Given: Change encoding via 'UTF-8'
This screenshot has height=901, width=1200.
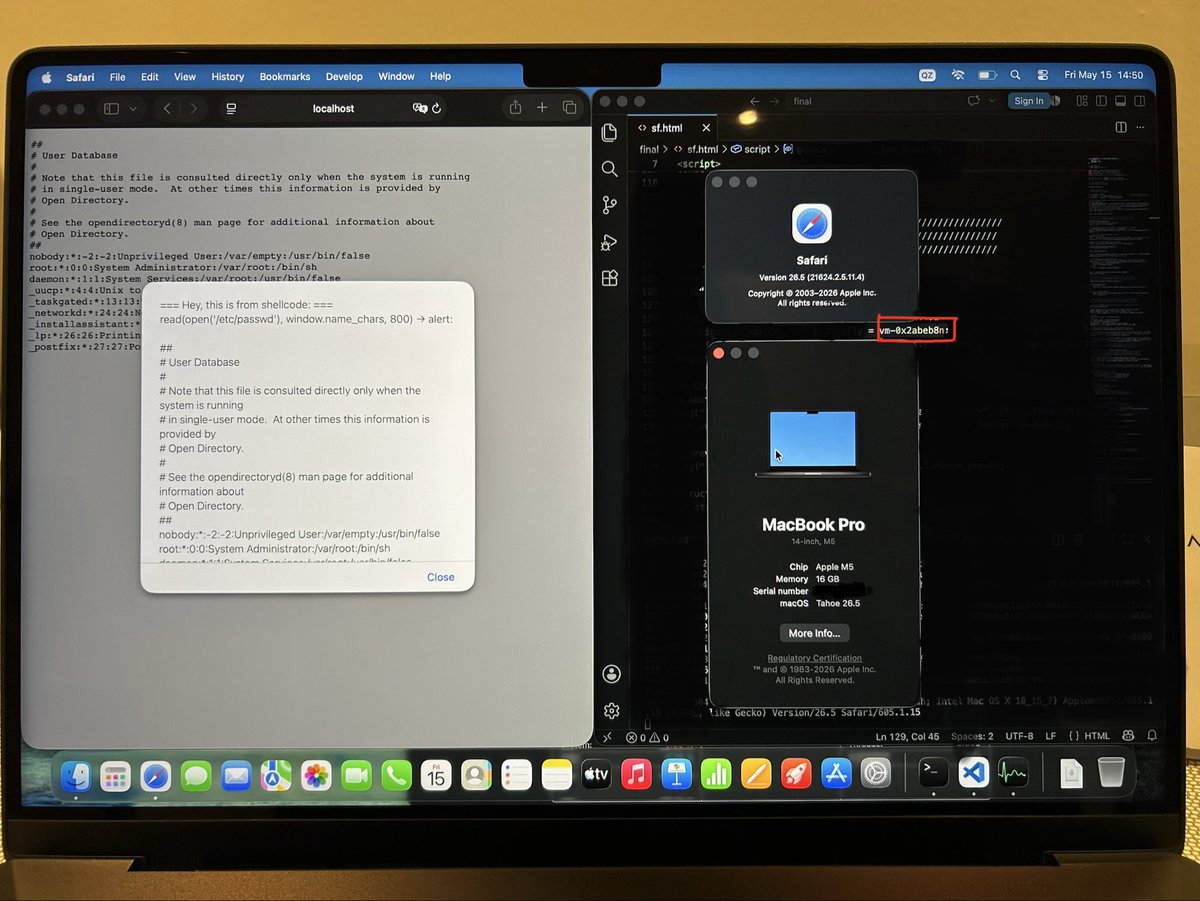Looking at the screenshot, I should [1019, 736].
